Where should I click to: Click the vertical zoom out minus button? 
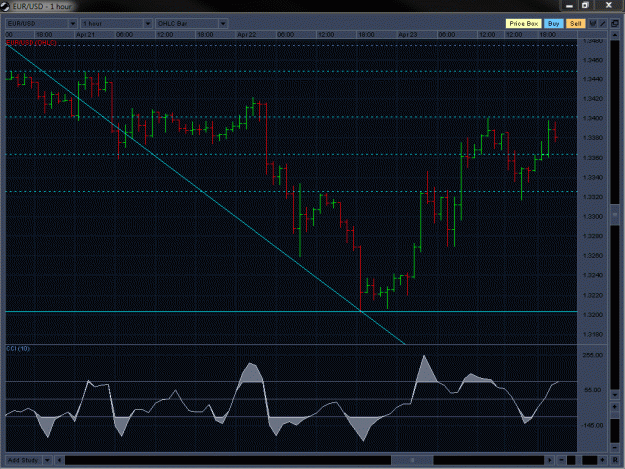coord(615,447)
